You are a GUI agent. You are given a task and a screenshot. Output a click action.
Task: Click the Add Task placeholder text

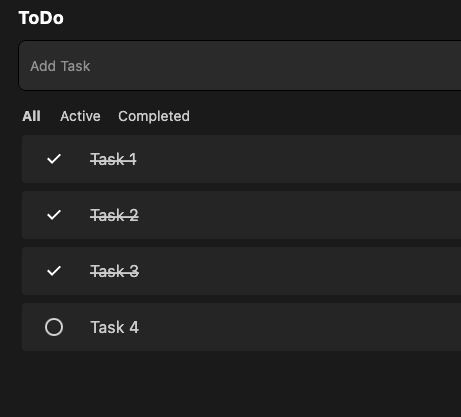[x=60, y=66]
